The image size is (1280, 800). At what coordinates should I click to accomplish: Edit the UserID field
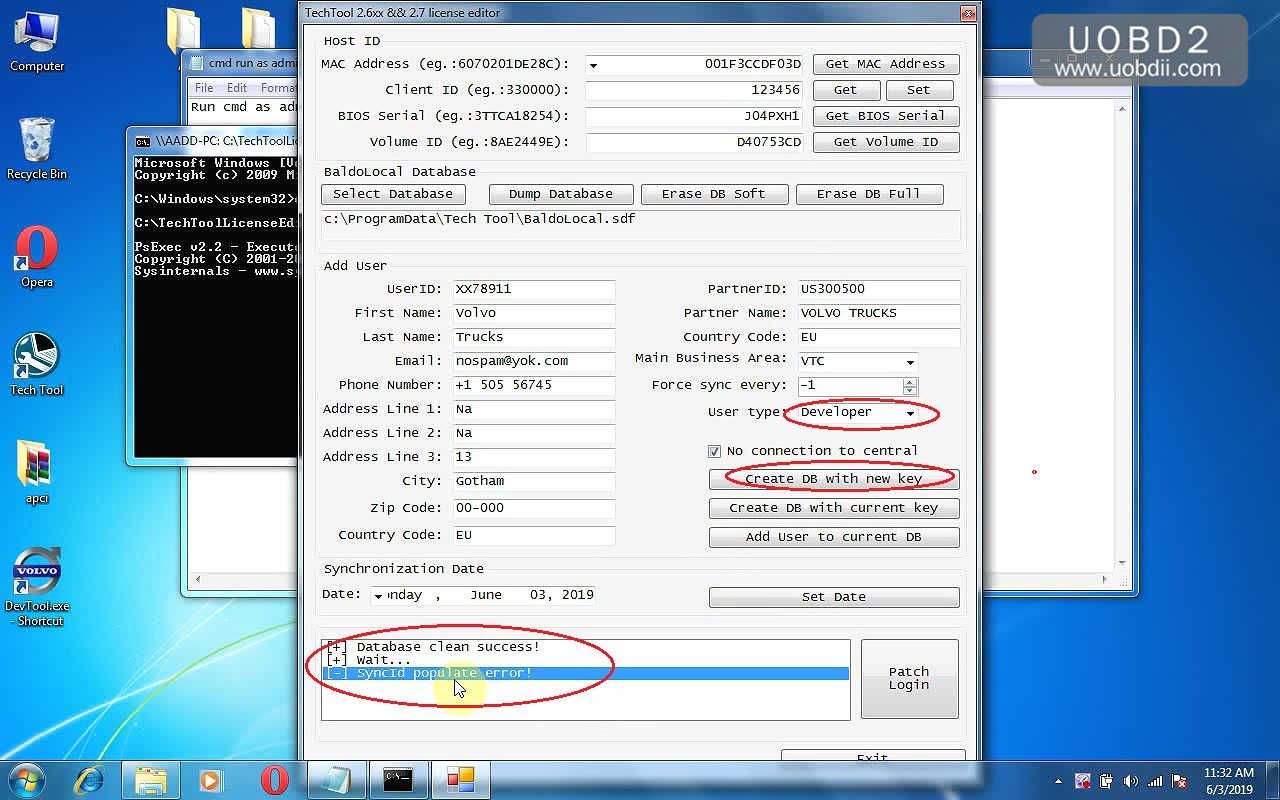(534, 289)
